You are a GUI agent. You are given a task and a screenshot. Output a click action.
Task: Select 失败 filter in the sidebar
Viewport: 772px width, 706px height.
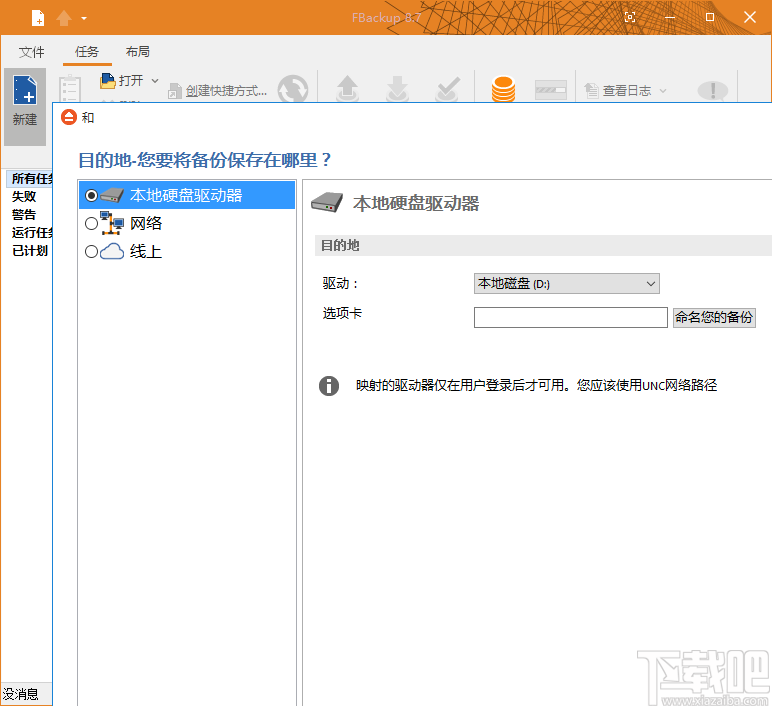click(24, 196)
